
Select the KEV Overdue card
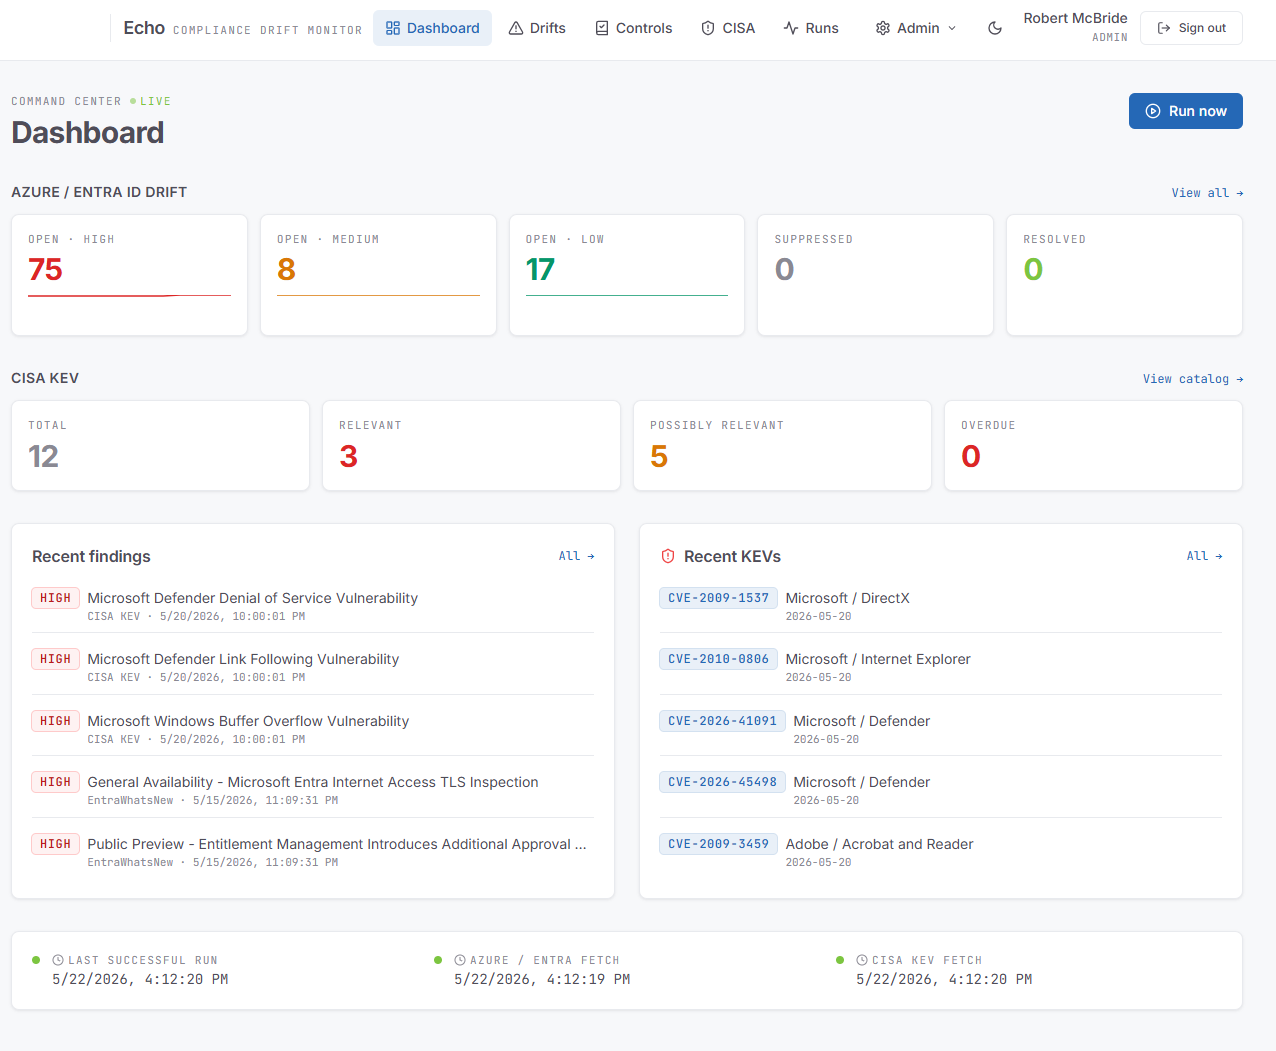coord(1093,446)
